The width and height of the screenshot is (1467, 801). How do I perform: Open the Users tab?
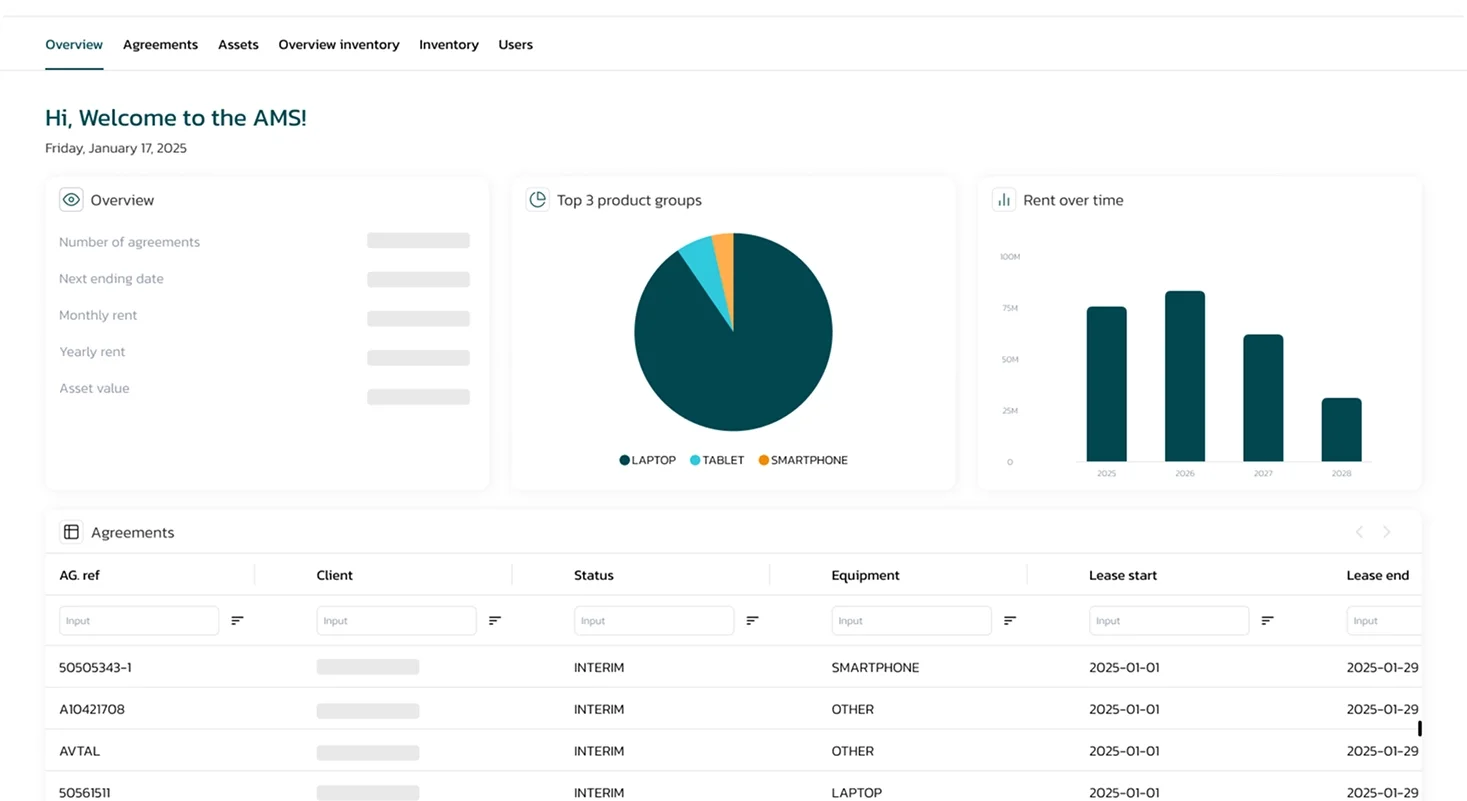(515, 45)
